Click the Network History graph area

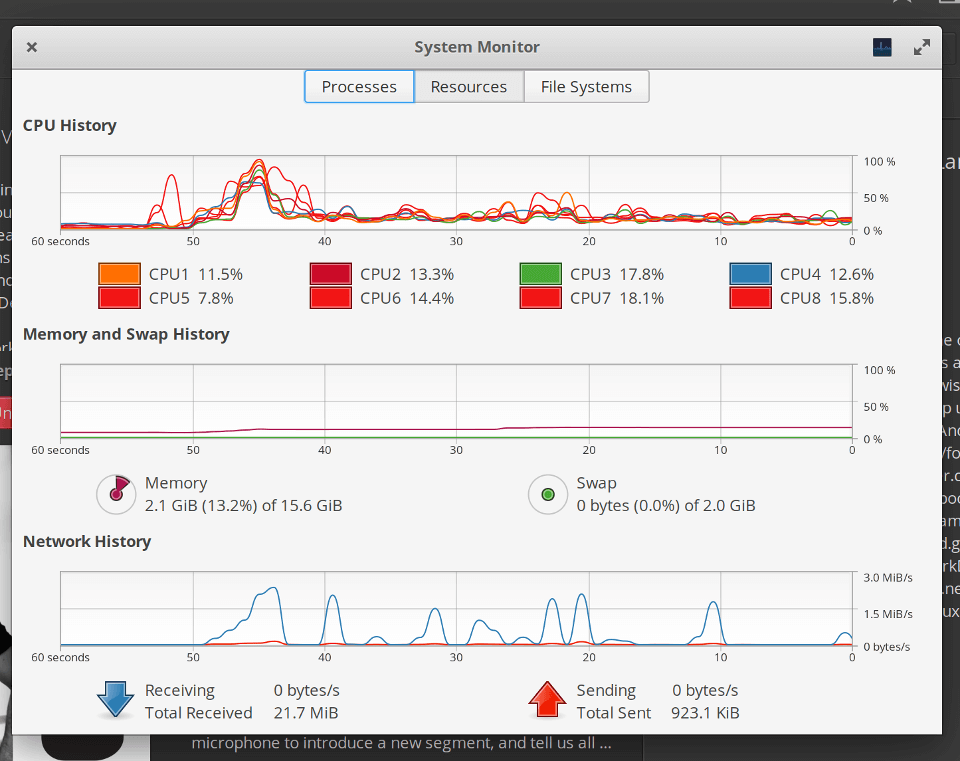[456, 609]
